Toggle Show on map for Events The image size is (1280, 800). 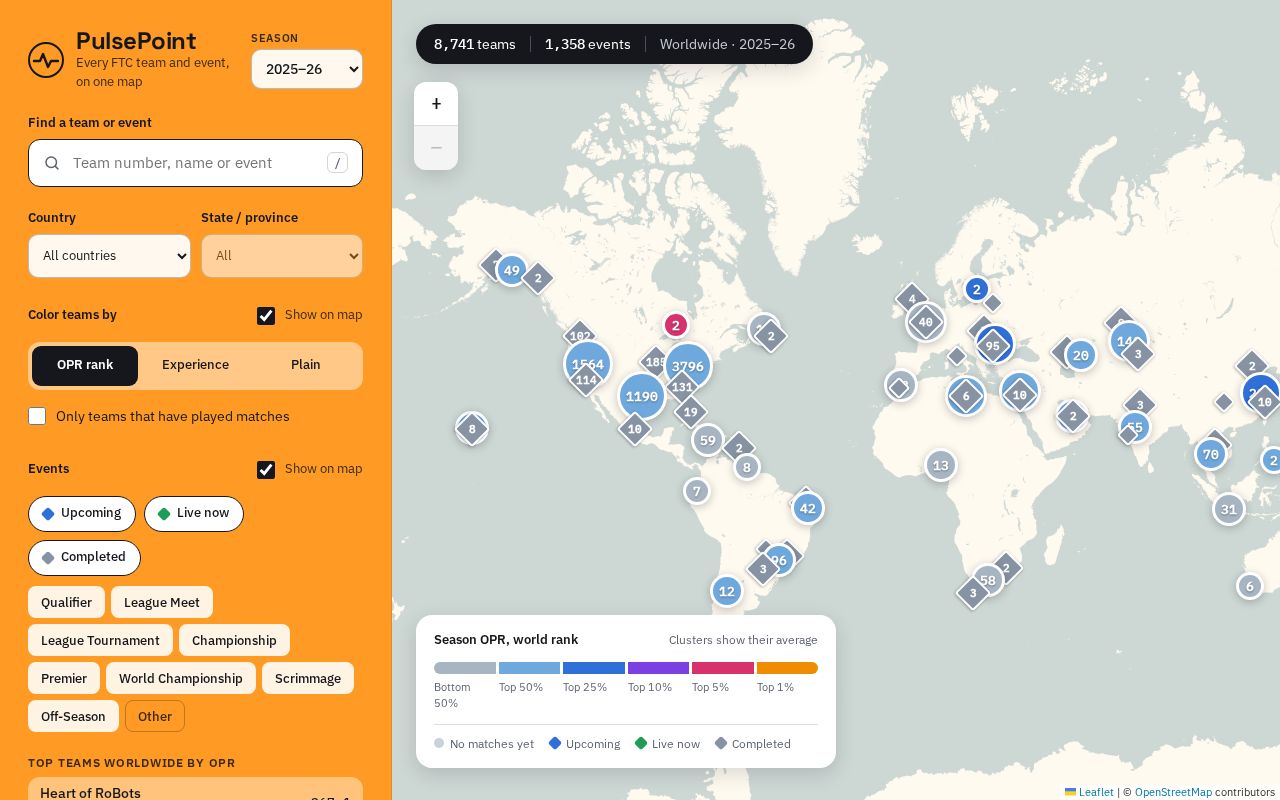click(x=266, y=470)
